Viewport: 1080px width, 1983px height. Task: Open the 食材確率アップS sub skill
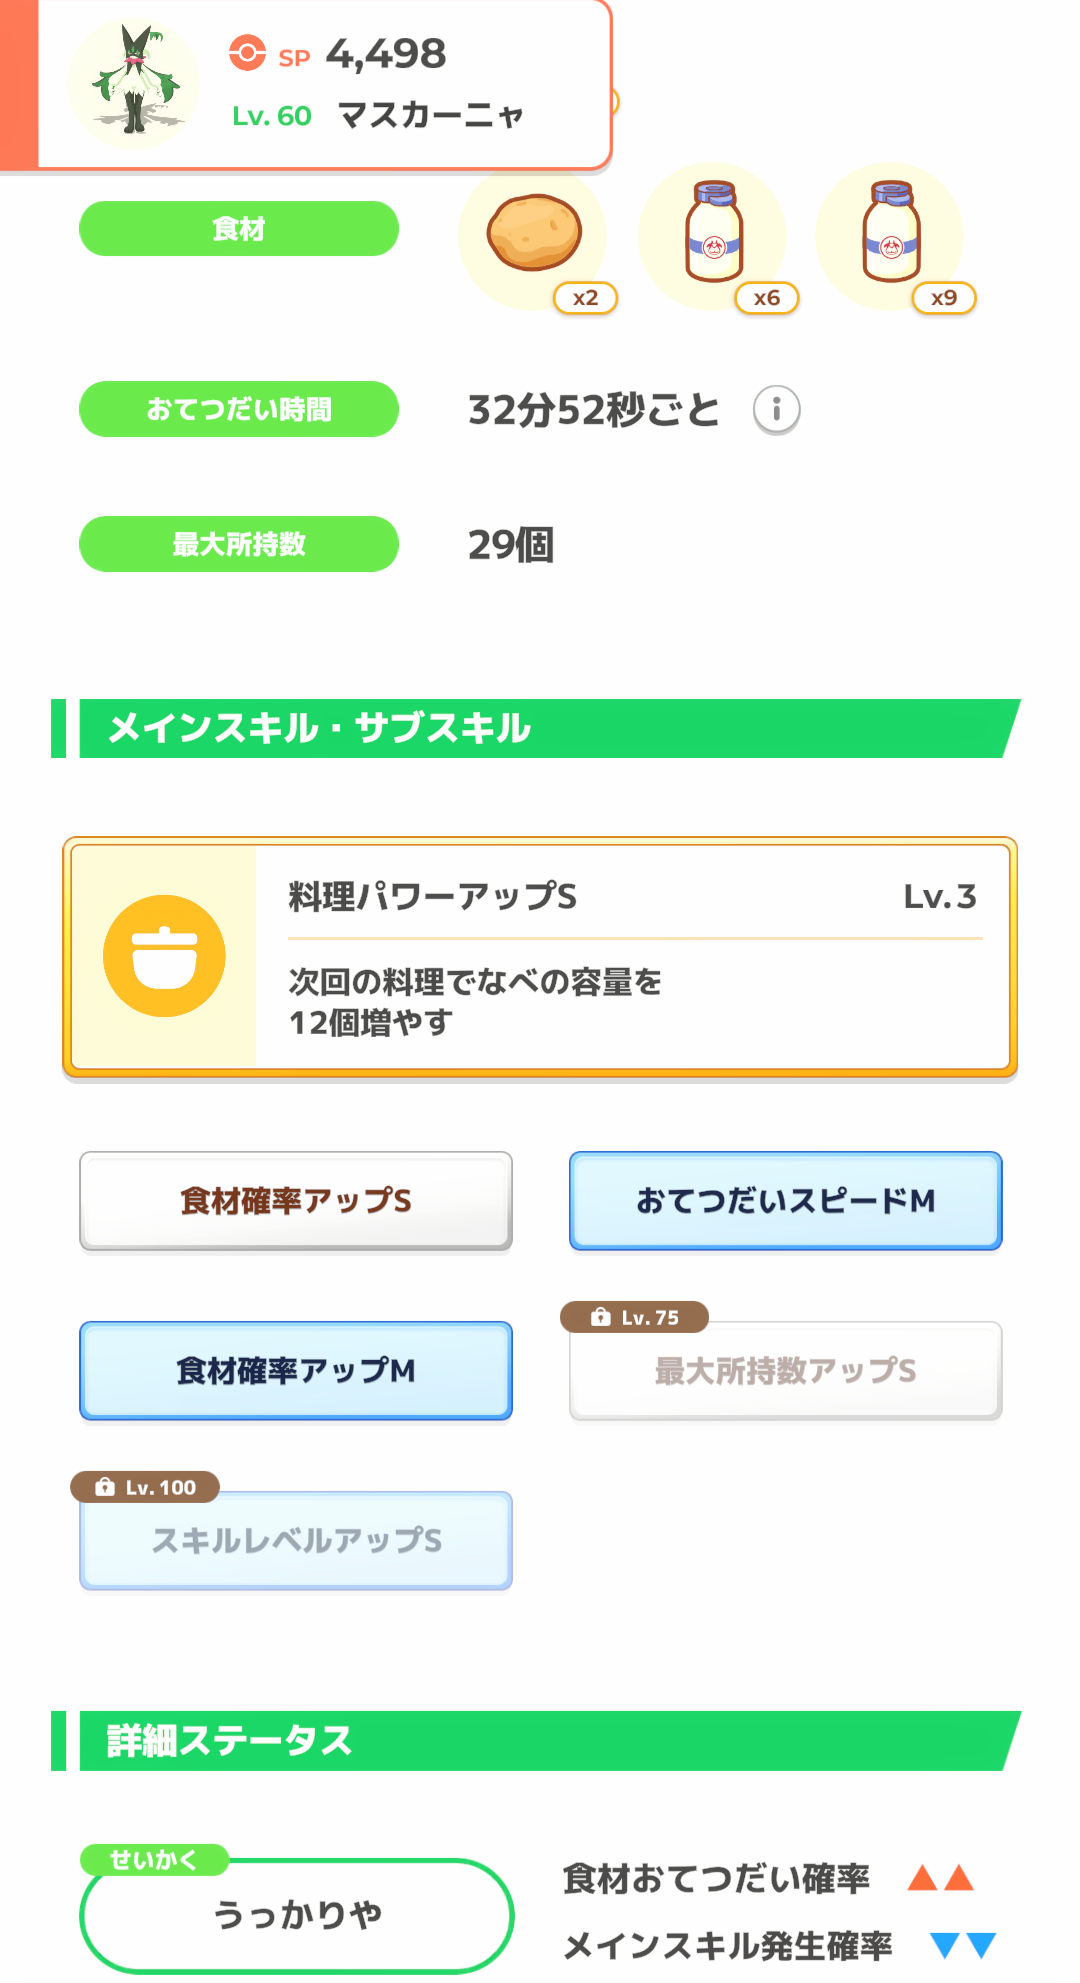pyautogui.click(x=296, y=1200)
